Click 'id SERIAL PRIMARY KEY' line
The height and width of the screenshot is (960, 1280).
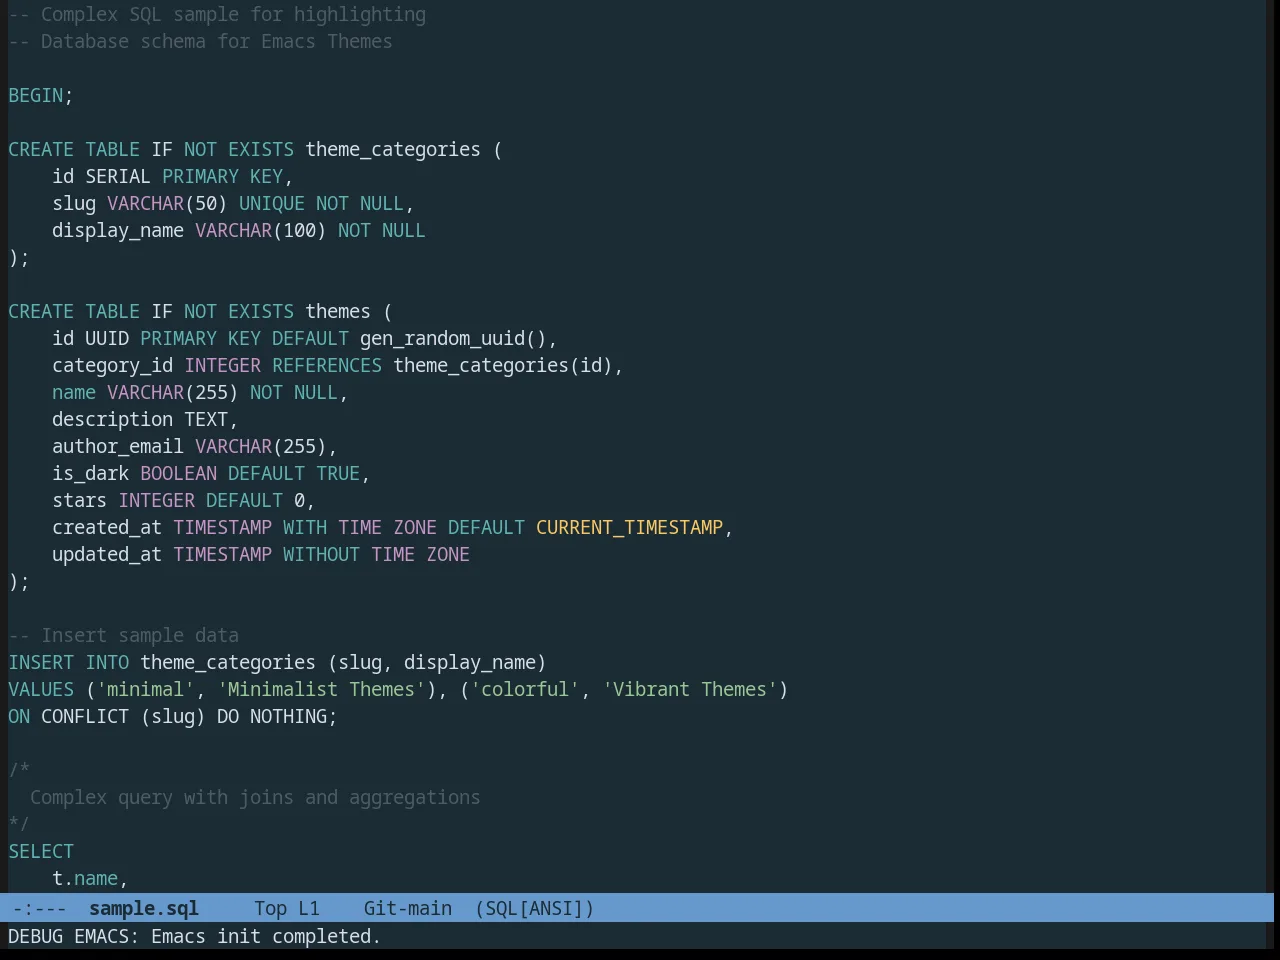172,176
